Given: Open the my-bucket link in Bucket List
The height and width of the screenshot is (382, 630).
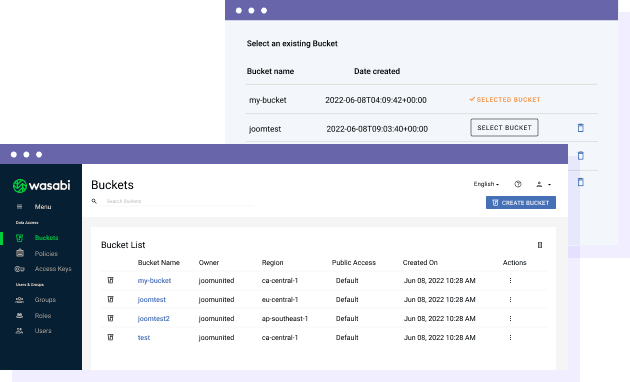Looking at the screenshot, I should pos(154,280).
